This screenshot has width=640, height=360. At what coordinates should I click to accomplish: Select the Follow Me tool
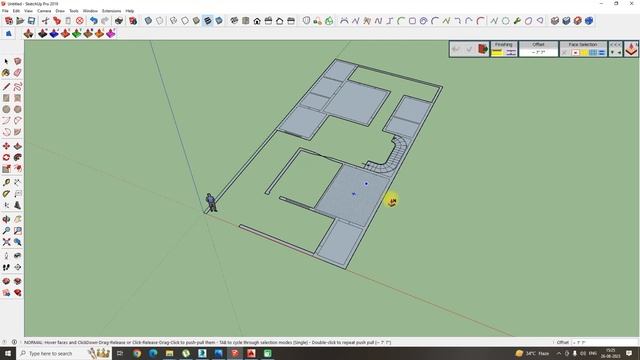pyautogui.click(x=18, y=157)
